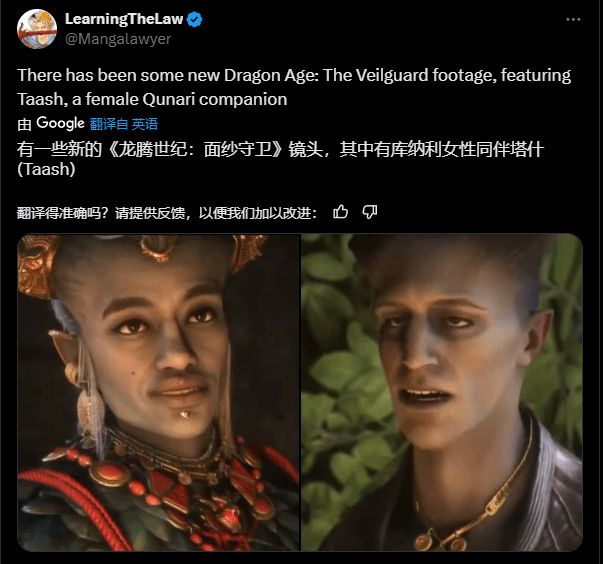Open the LearningTheLaw profile avatar
603x564 pixels.
click(37, 29)
